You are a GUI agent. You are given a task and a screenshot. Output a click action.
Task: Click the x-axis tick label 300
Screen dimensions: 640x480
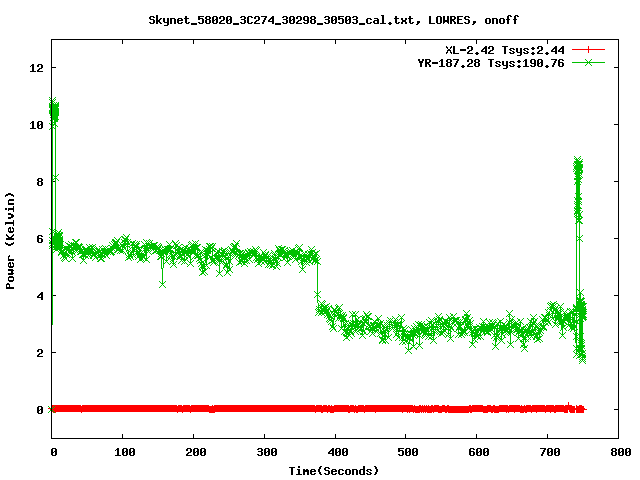click(x=267, y=452)
